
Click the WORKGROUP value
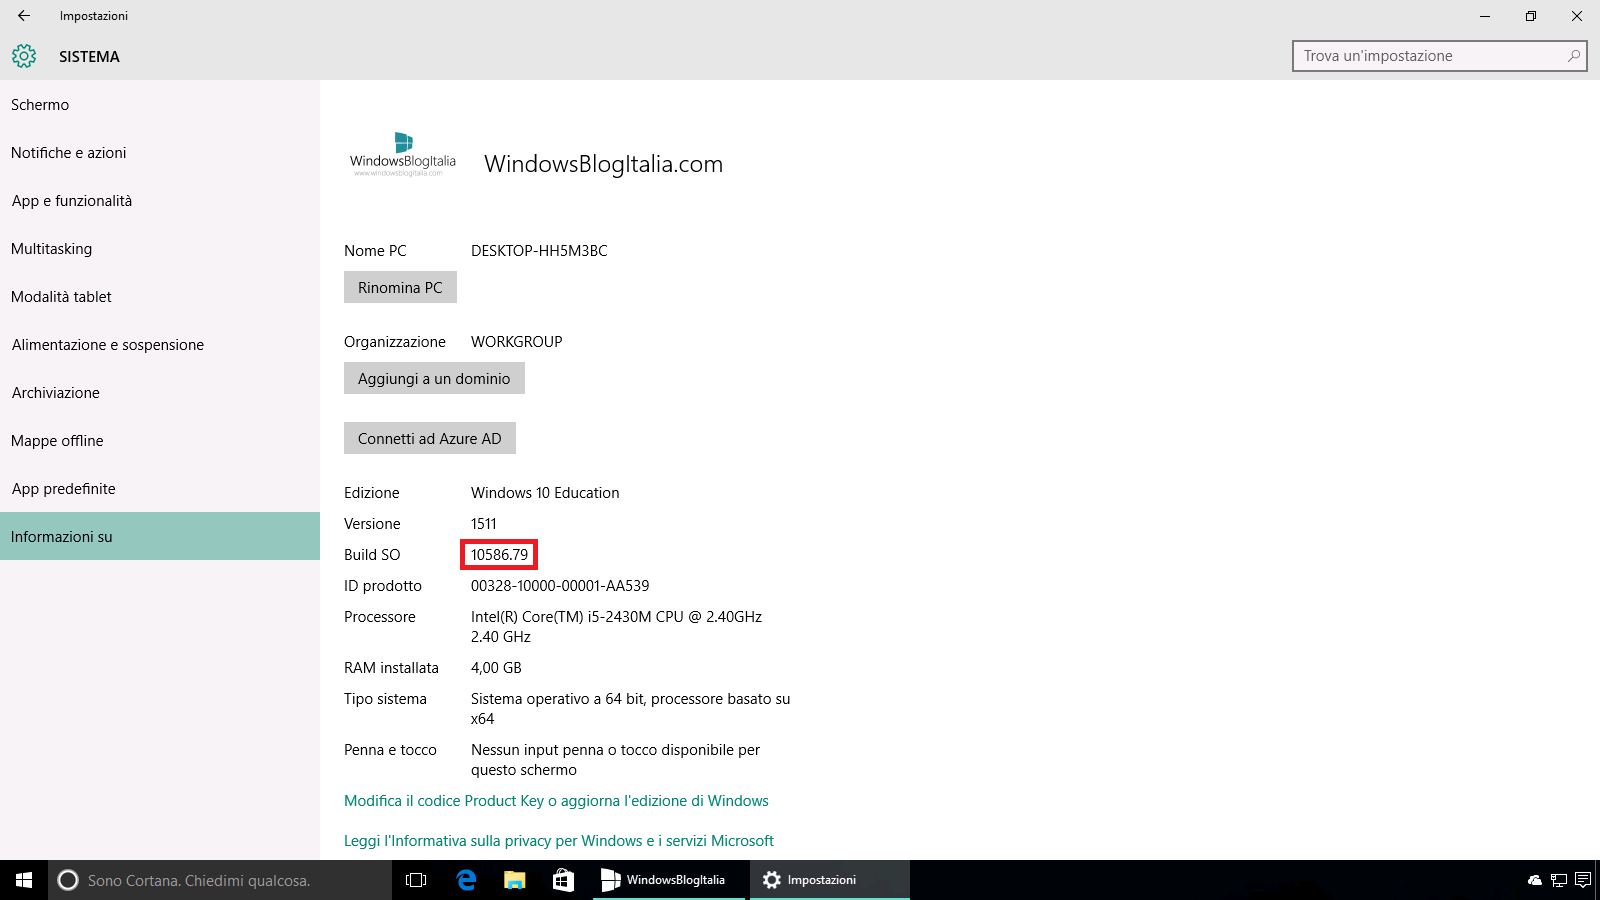tap(517, 342)
